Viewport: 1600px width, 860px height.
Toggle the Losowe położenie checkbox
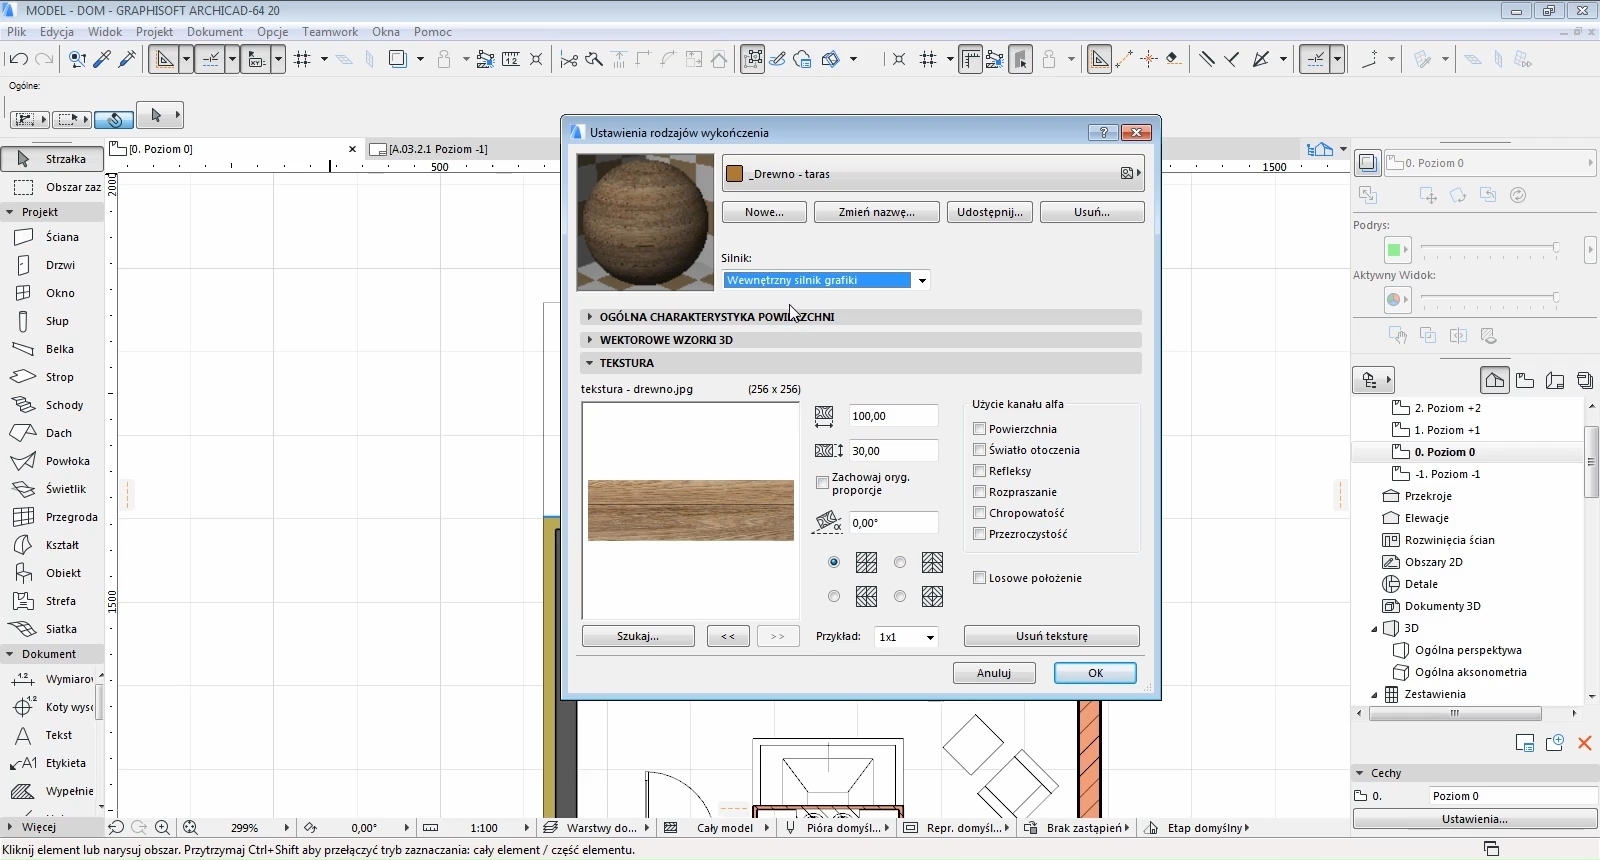(980, 578)
